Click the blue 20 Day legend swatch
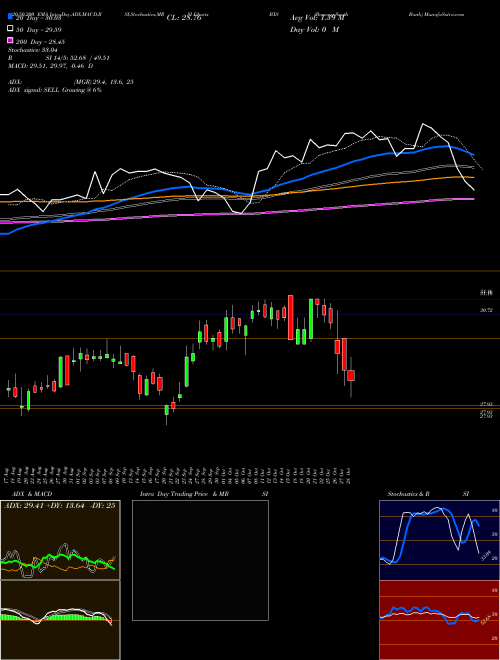500x660 pixels. (x=10, y=17)
